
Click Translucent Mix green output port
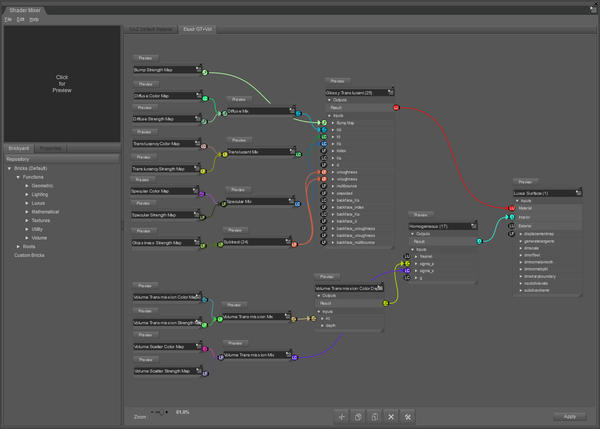pyautogui.click(x=298, y=155)
